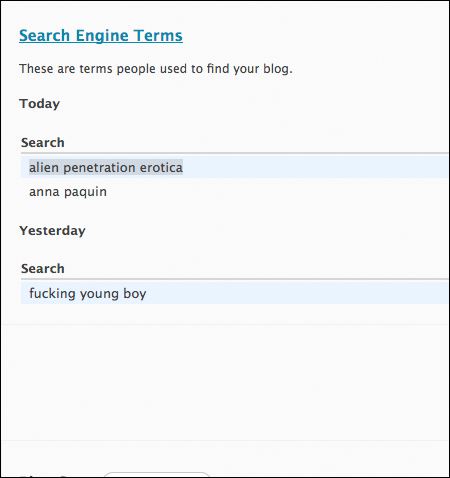450x478 pixels.
Task: Click the Today section heading
Action: (x=40, y=104)
